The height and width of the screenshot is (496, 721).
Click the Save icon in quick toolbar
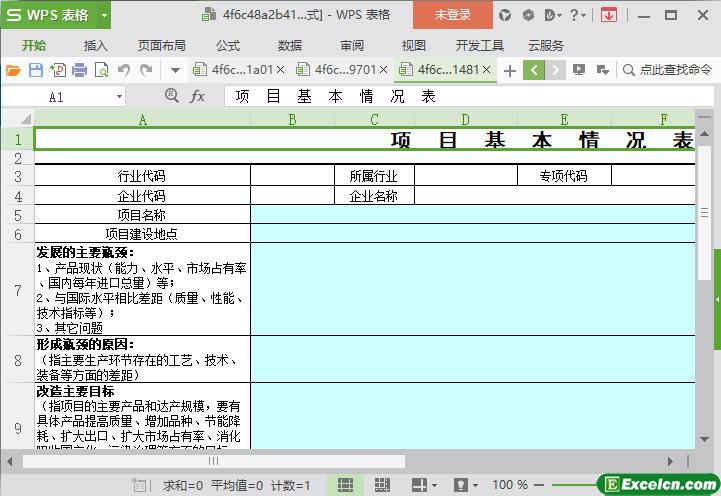point(35,70)
